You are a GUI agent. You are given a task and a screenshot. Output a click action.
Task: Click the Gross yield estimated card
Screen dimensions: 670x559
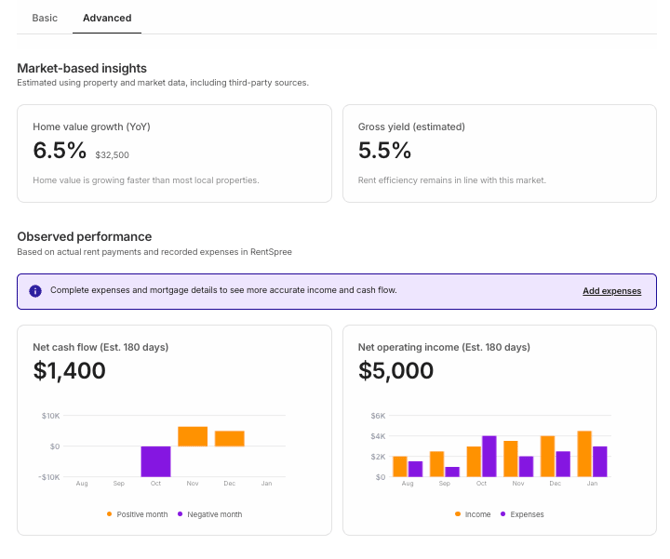click(x=499, y=153)
